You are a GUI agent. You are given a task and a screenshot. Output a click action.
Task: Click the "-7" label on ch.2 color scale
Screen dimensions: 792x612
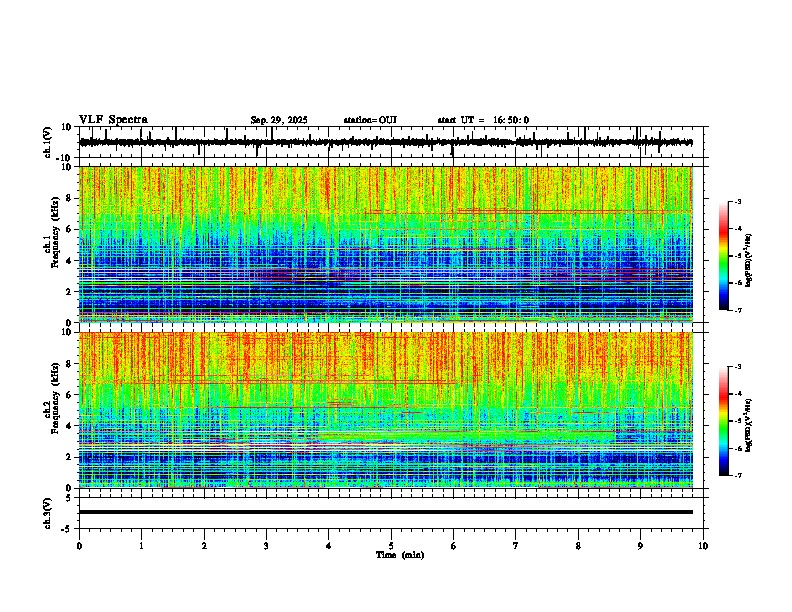click(738, 475)
